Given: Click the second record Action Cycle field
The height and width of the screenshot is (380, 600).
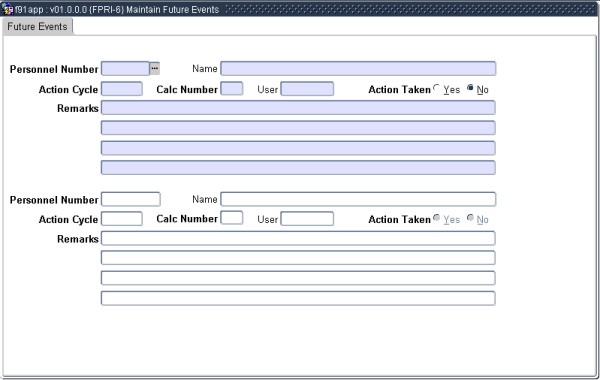Looking at the screenshot, I should [x=122, y=219].
